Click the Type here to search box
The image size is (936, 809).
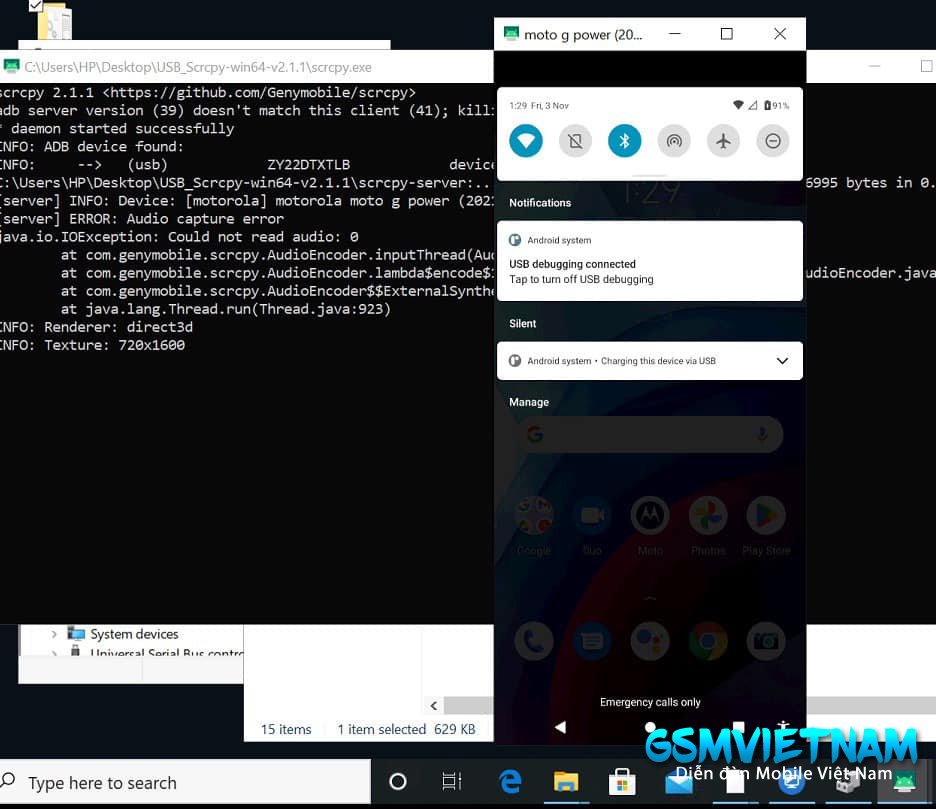pos(185,782)
